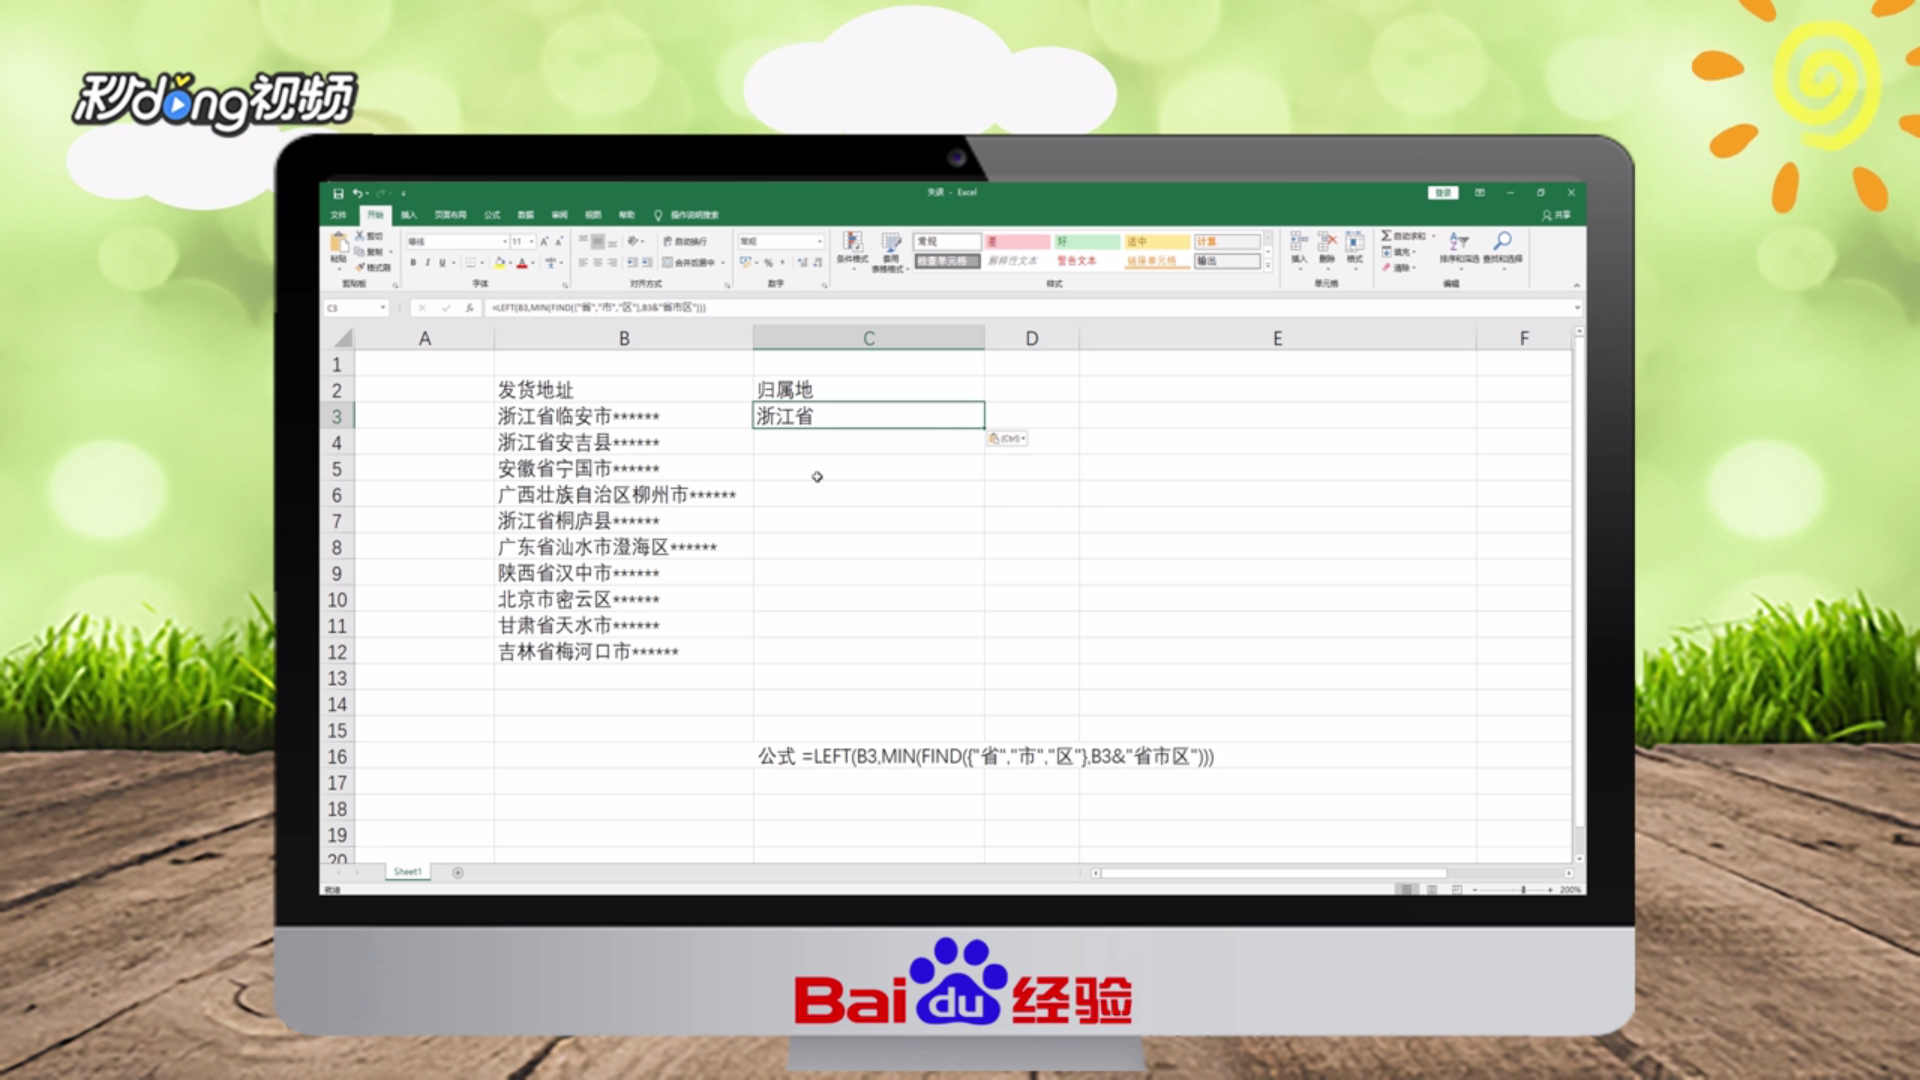
Task: Toggle Bold formatting
Action: (x=413, y=263)
